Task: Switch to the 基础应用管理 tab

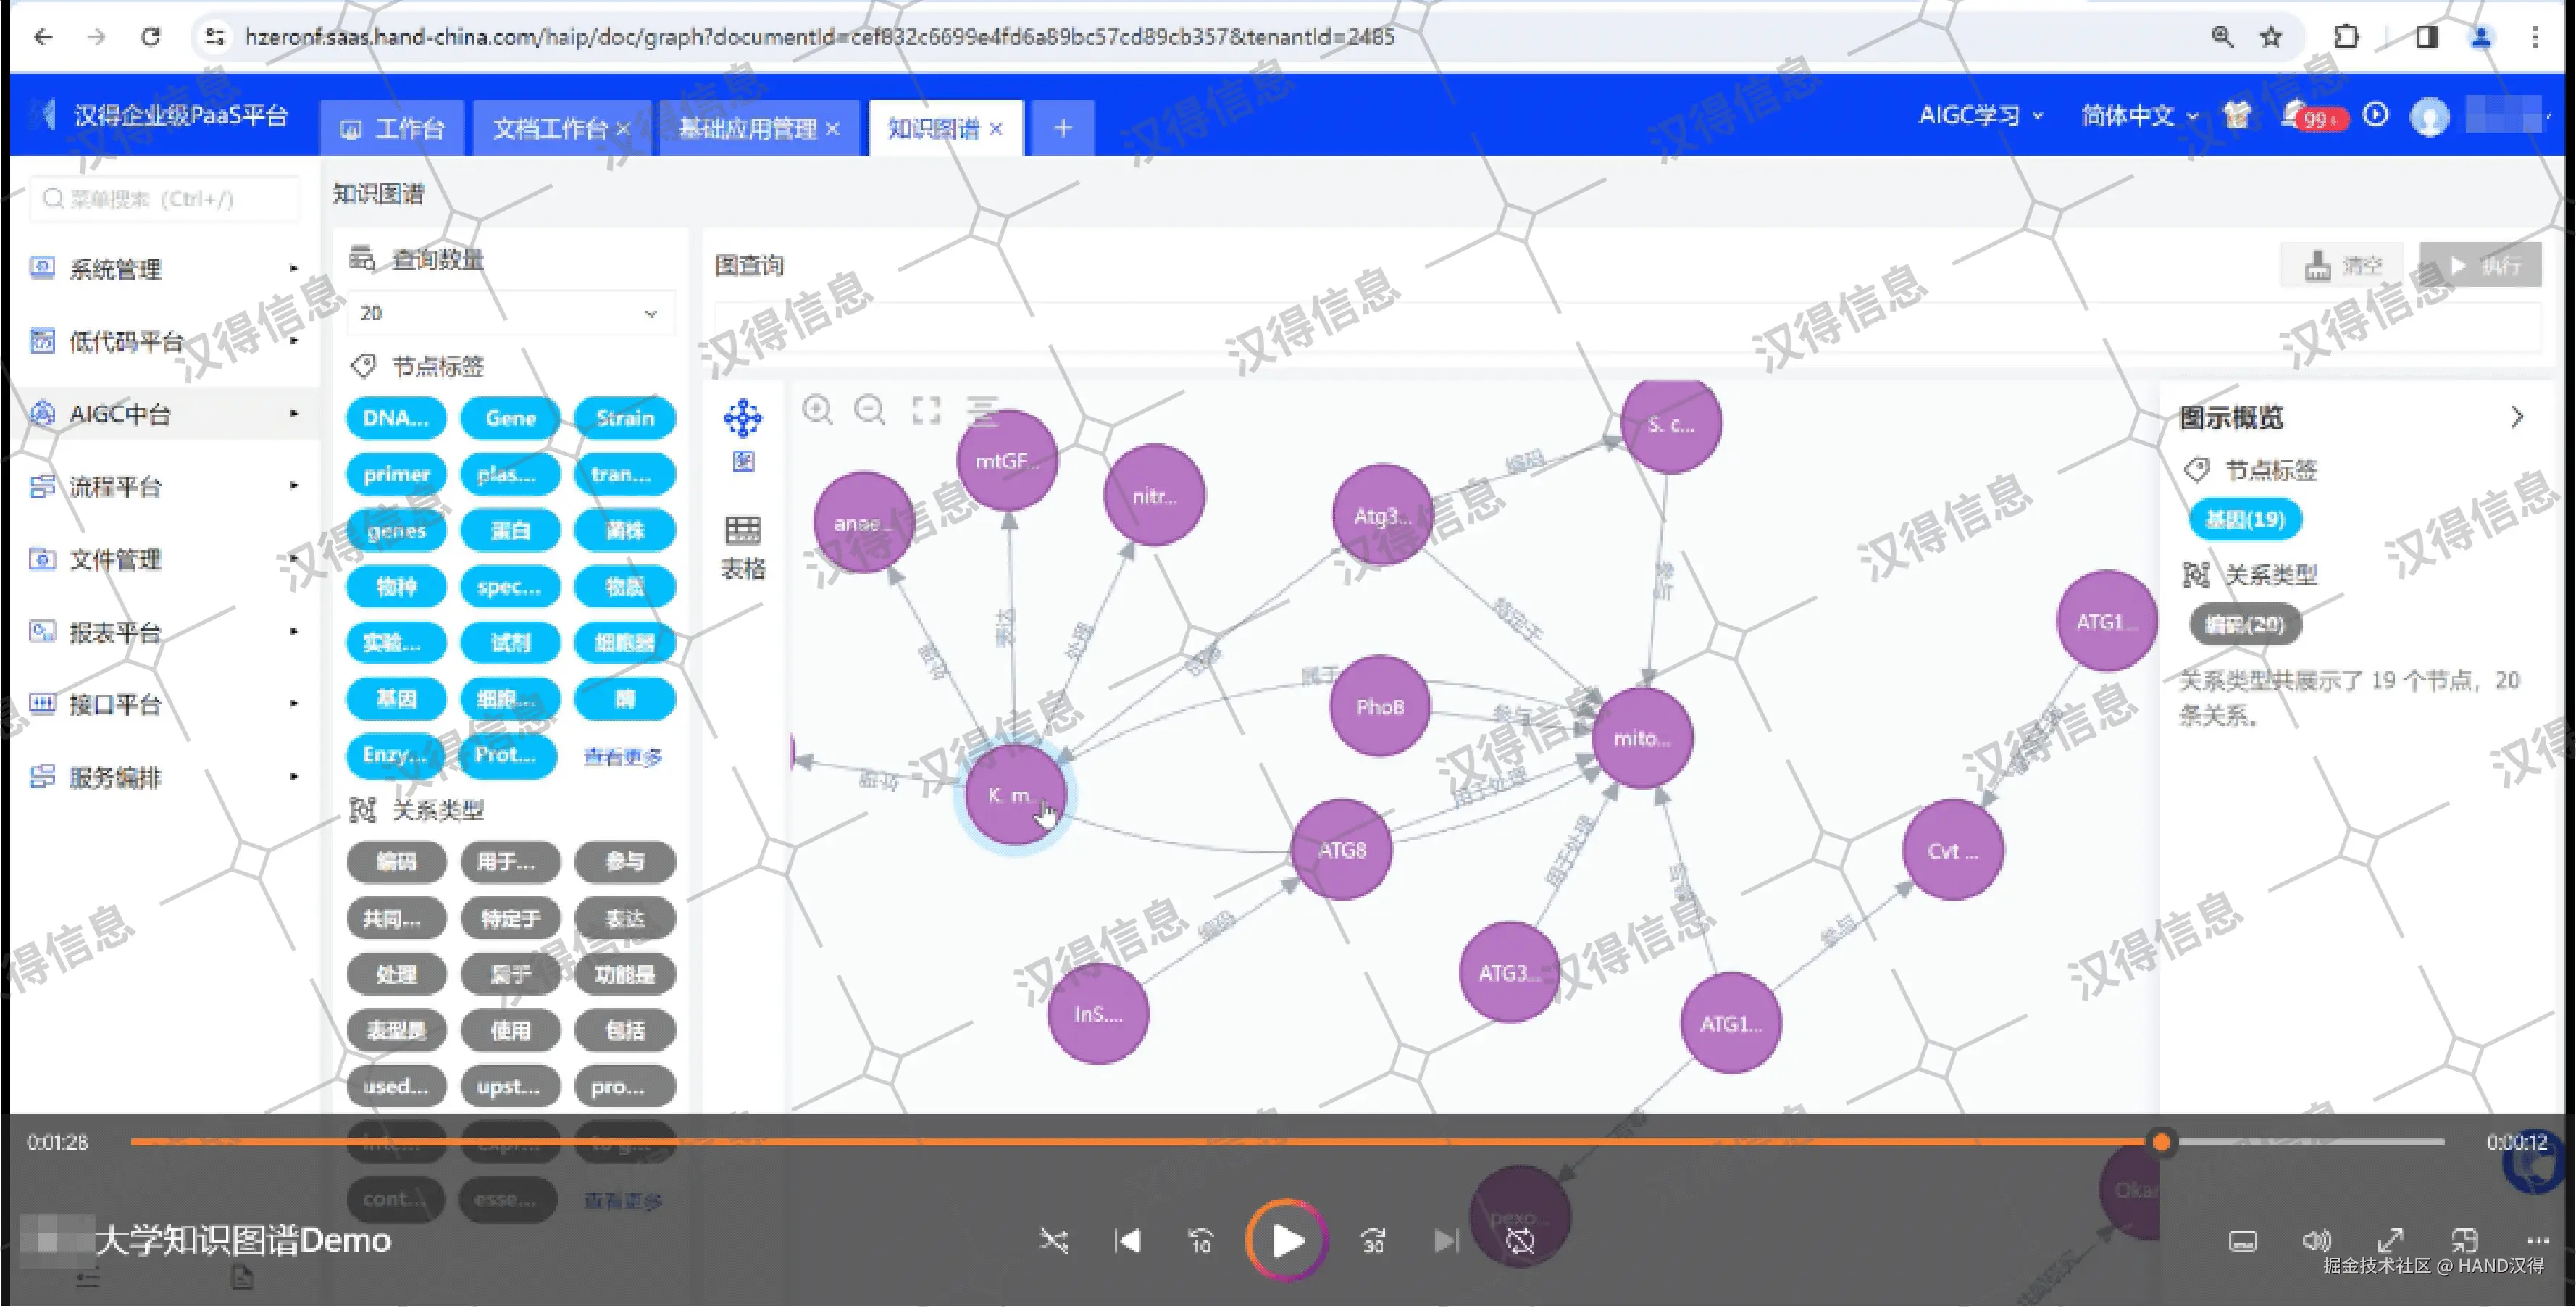Action: coord(747,129)
